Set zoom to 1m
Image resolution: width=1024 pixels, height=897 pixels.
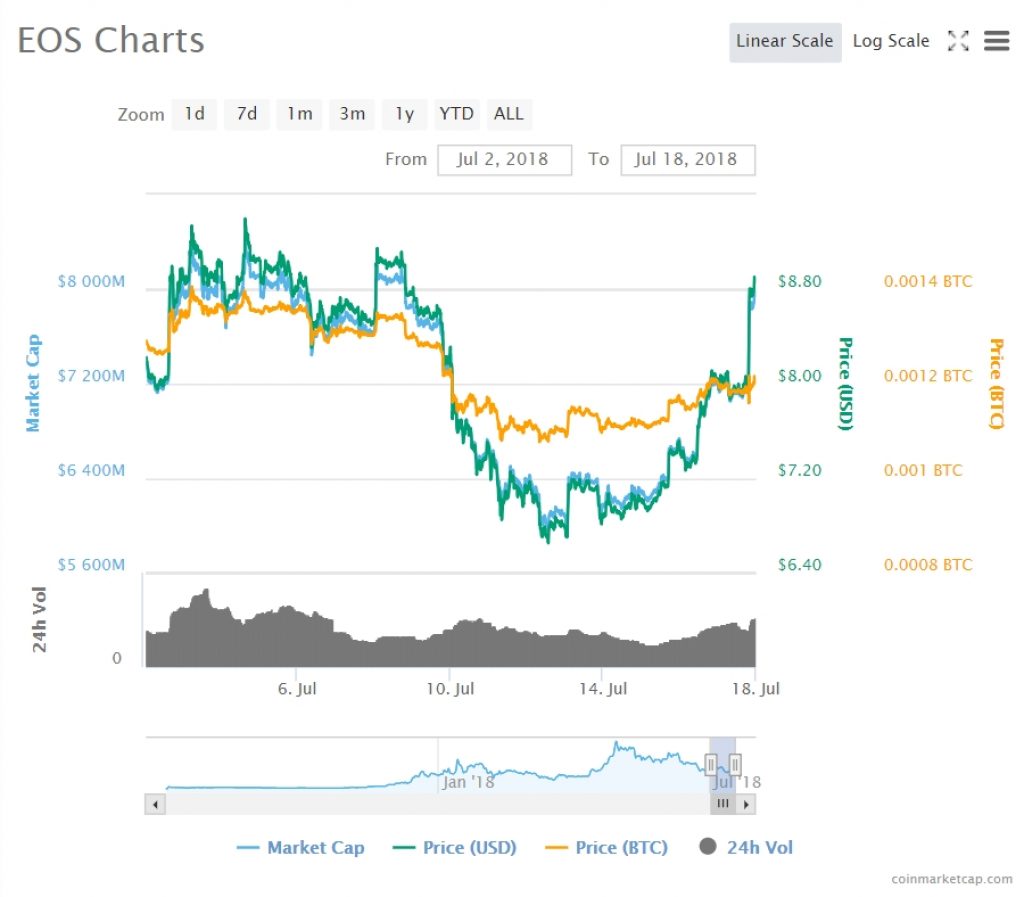[300, 114]
